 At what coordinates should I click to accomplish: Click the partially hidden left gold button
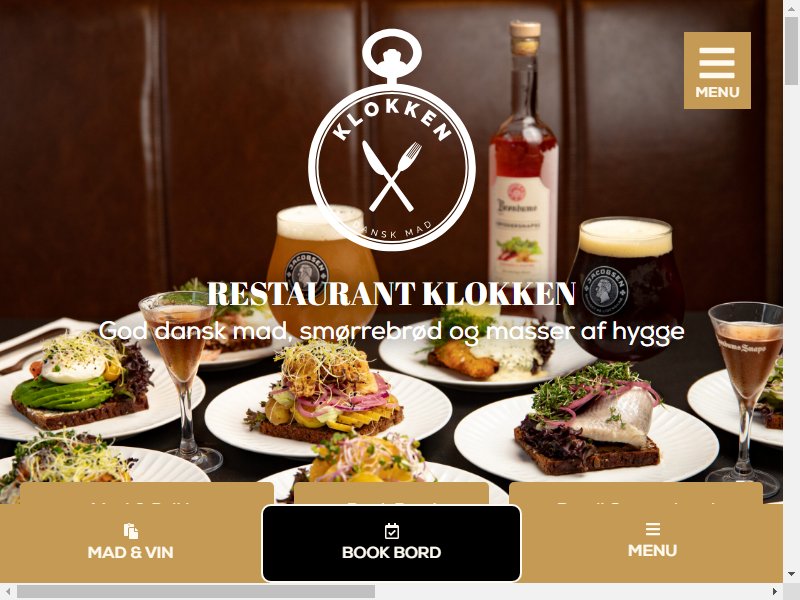147,493
